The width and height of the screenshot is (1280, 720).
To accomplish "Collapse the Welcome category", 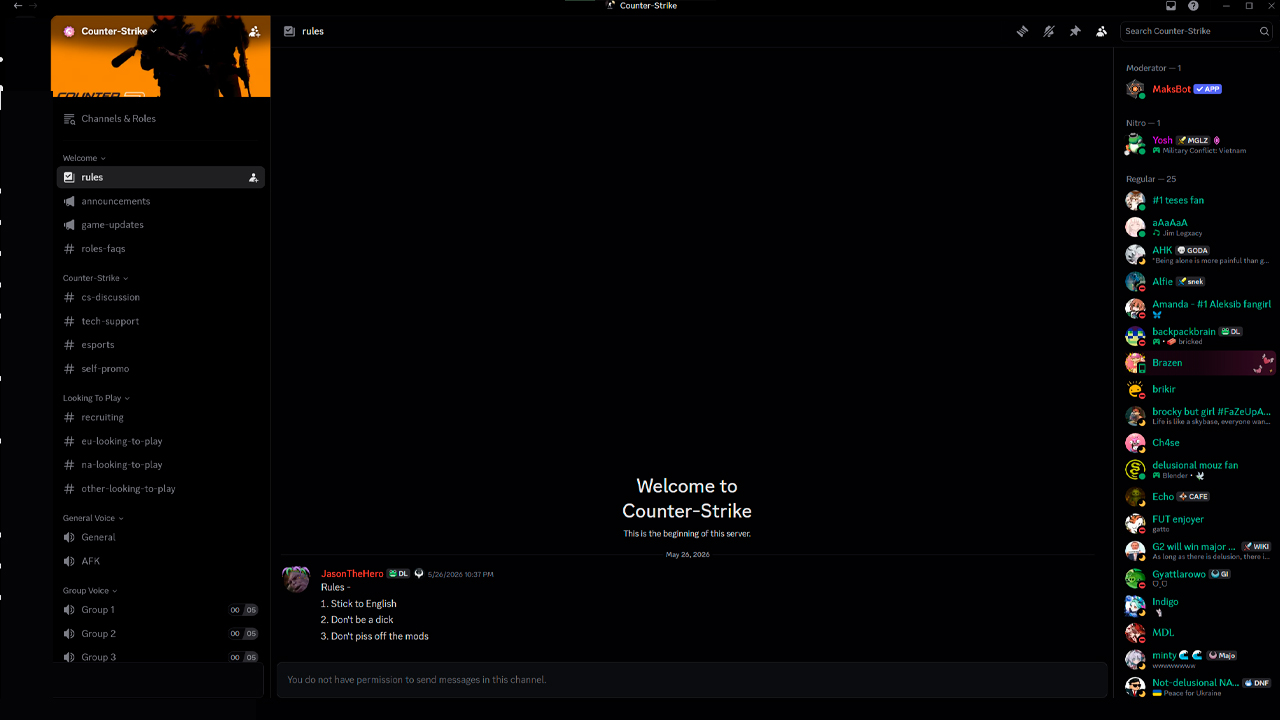I will (x=84, y=158).
